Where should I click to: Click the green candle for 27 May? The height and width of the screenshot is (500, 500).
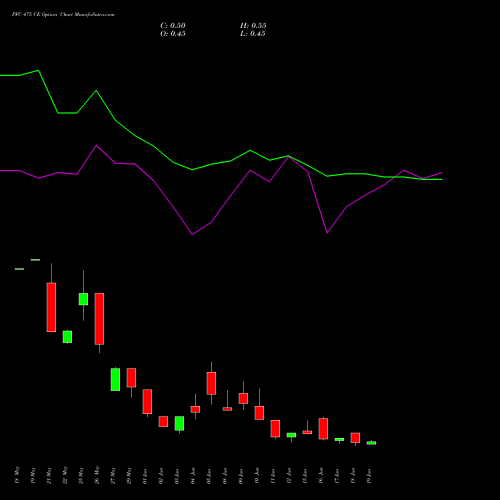(x=115, y=379)
